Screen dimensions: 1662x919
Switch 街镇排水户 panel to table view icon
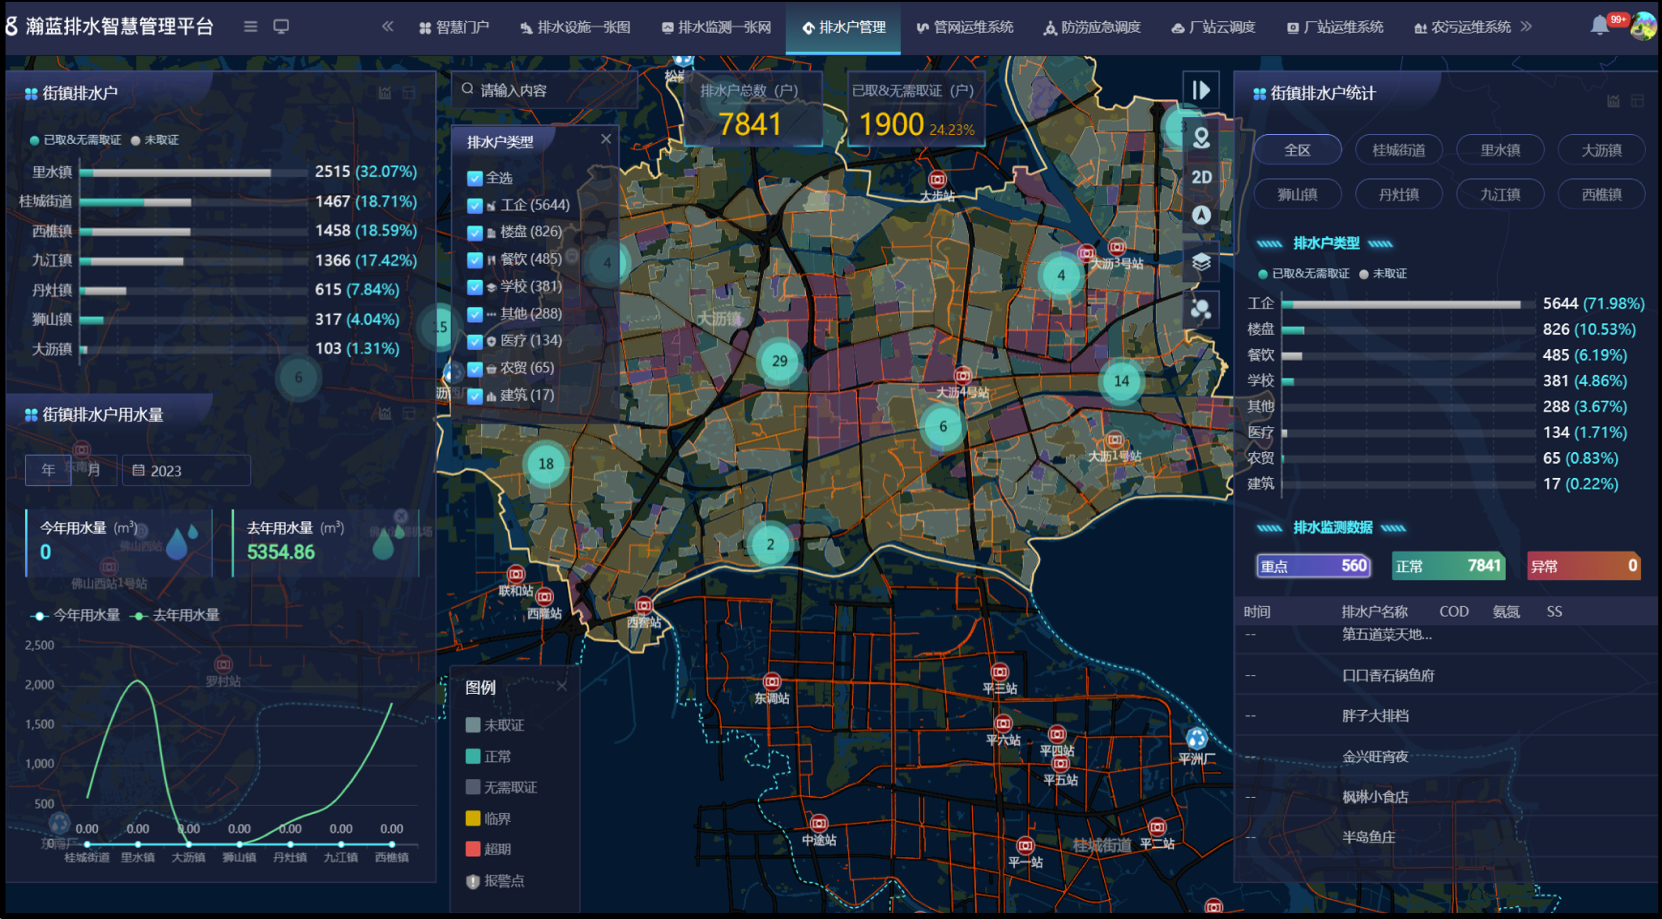[x=409, y=93]
